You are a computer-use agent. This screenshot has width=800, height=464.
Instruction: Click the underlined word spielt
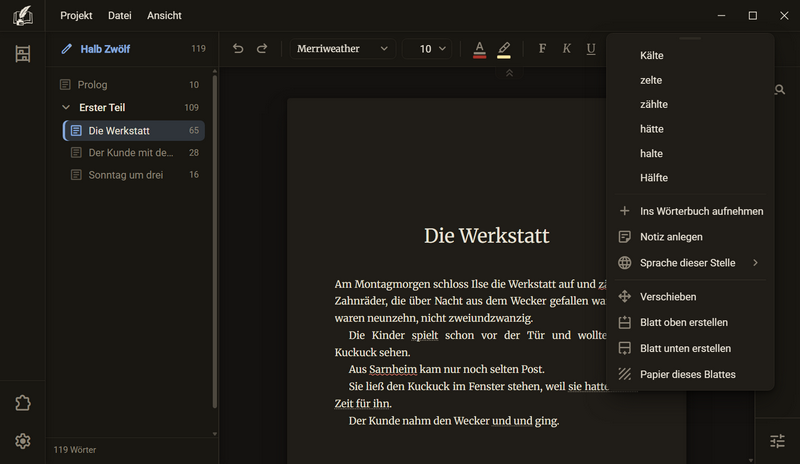click(x=425, y=335)
